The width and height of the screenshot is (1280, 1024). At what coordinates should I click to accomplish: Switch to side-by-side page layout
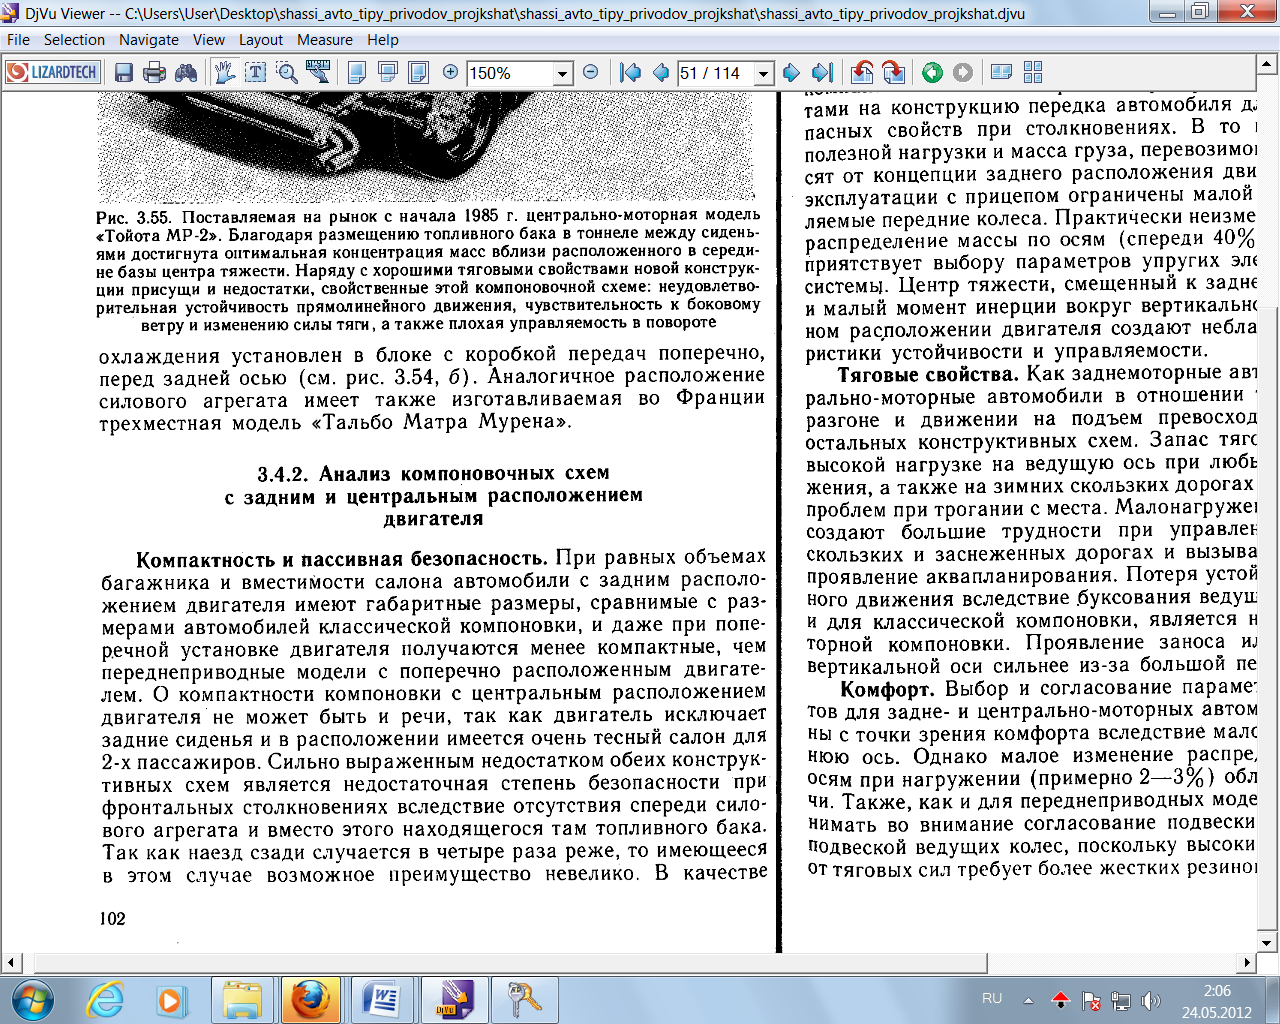[418, 72]
